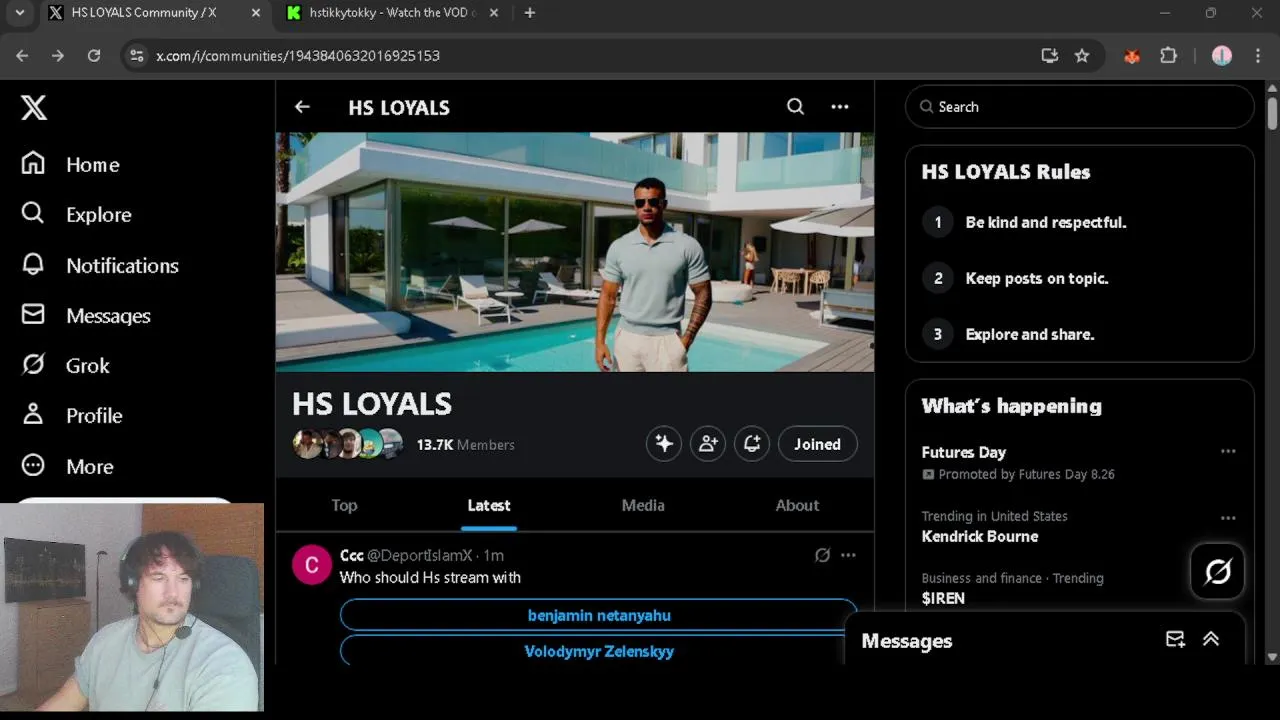1280x720 pixels.
Task: Open the 13.7K Members list
Action: point(465,445)
